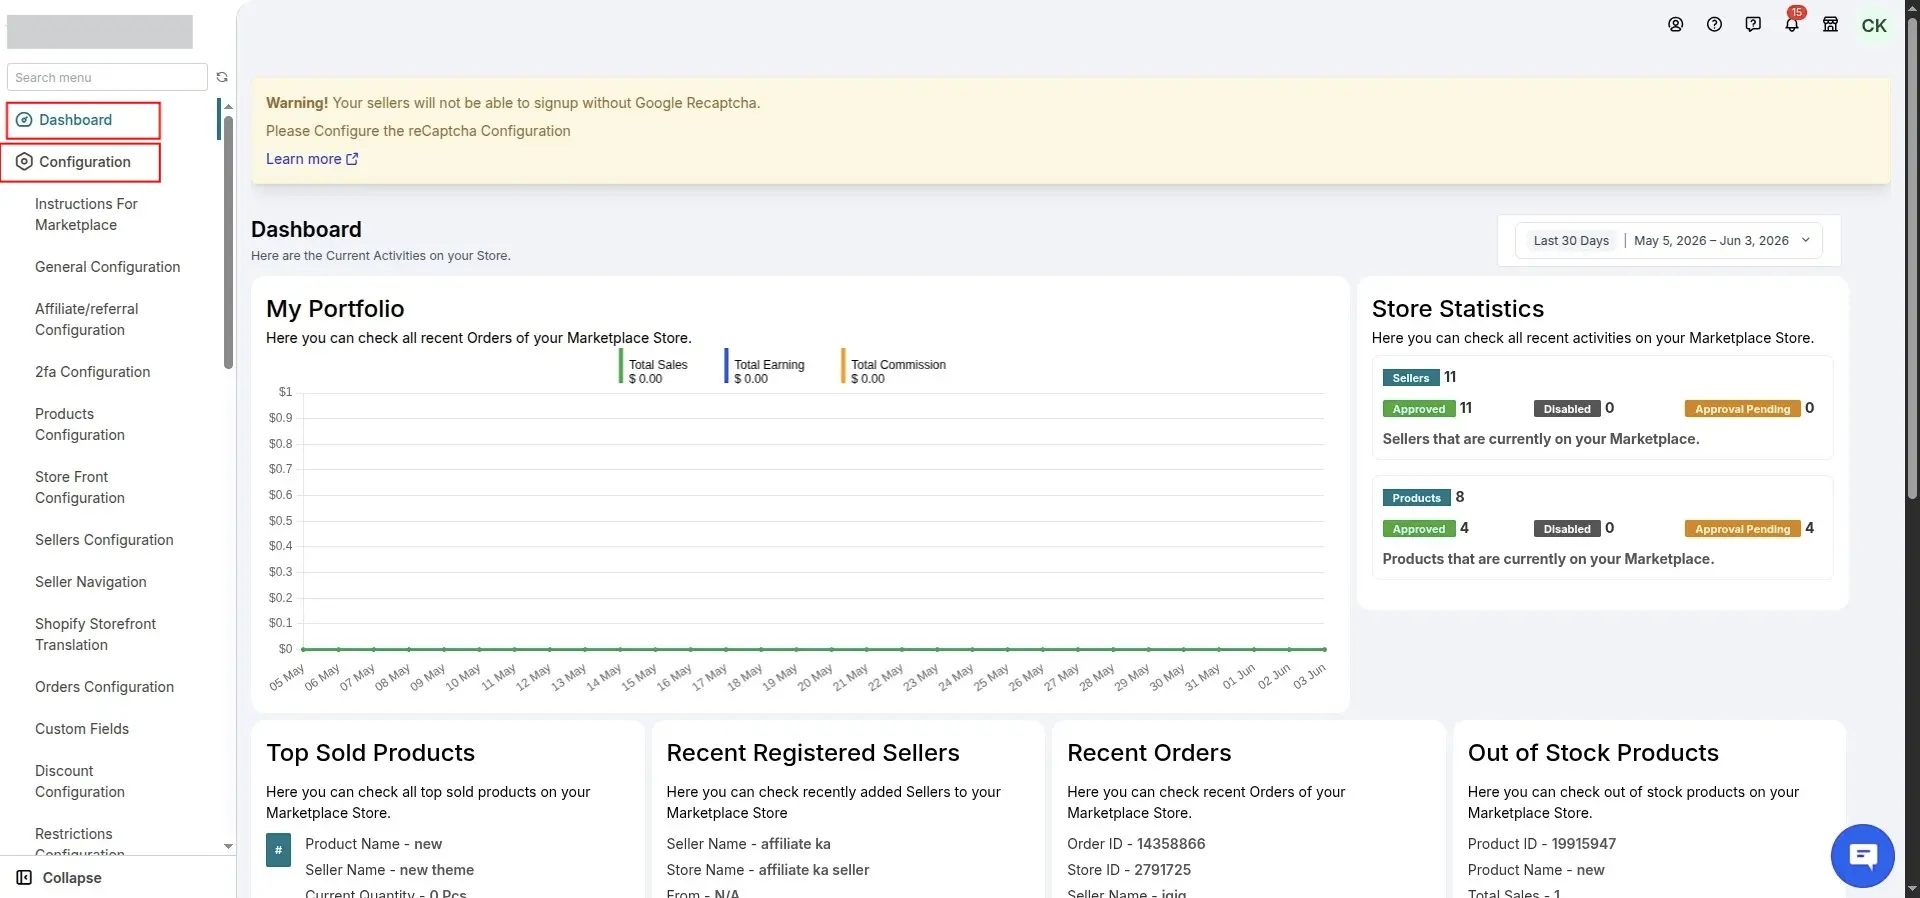Click the Out of Stock Products heading
This screenshot has height=898, width=1920.
(x=1593, y=753)
